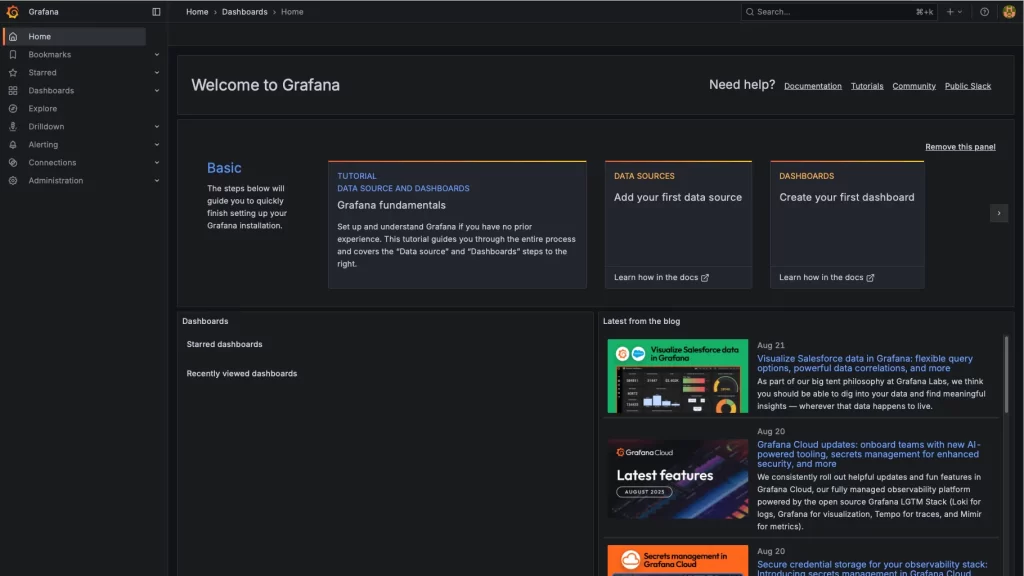Open the user profile avatar
This screenshot has height=576, width=1024.
(x=1009, y=12)
